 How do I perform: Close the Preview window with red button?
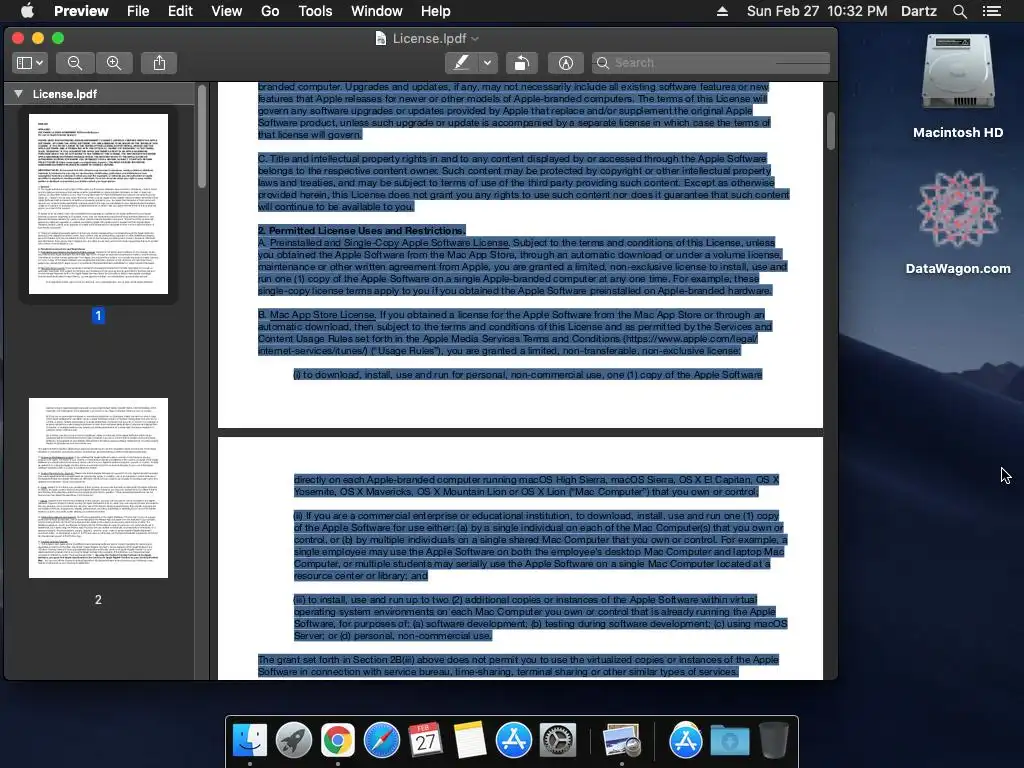18,38
